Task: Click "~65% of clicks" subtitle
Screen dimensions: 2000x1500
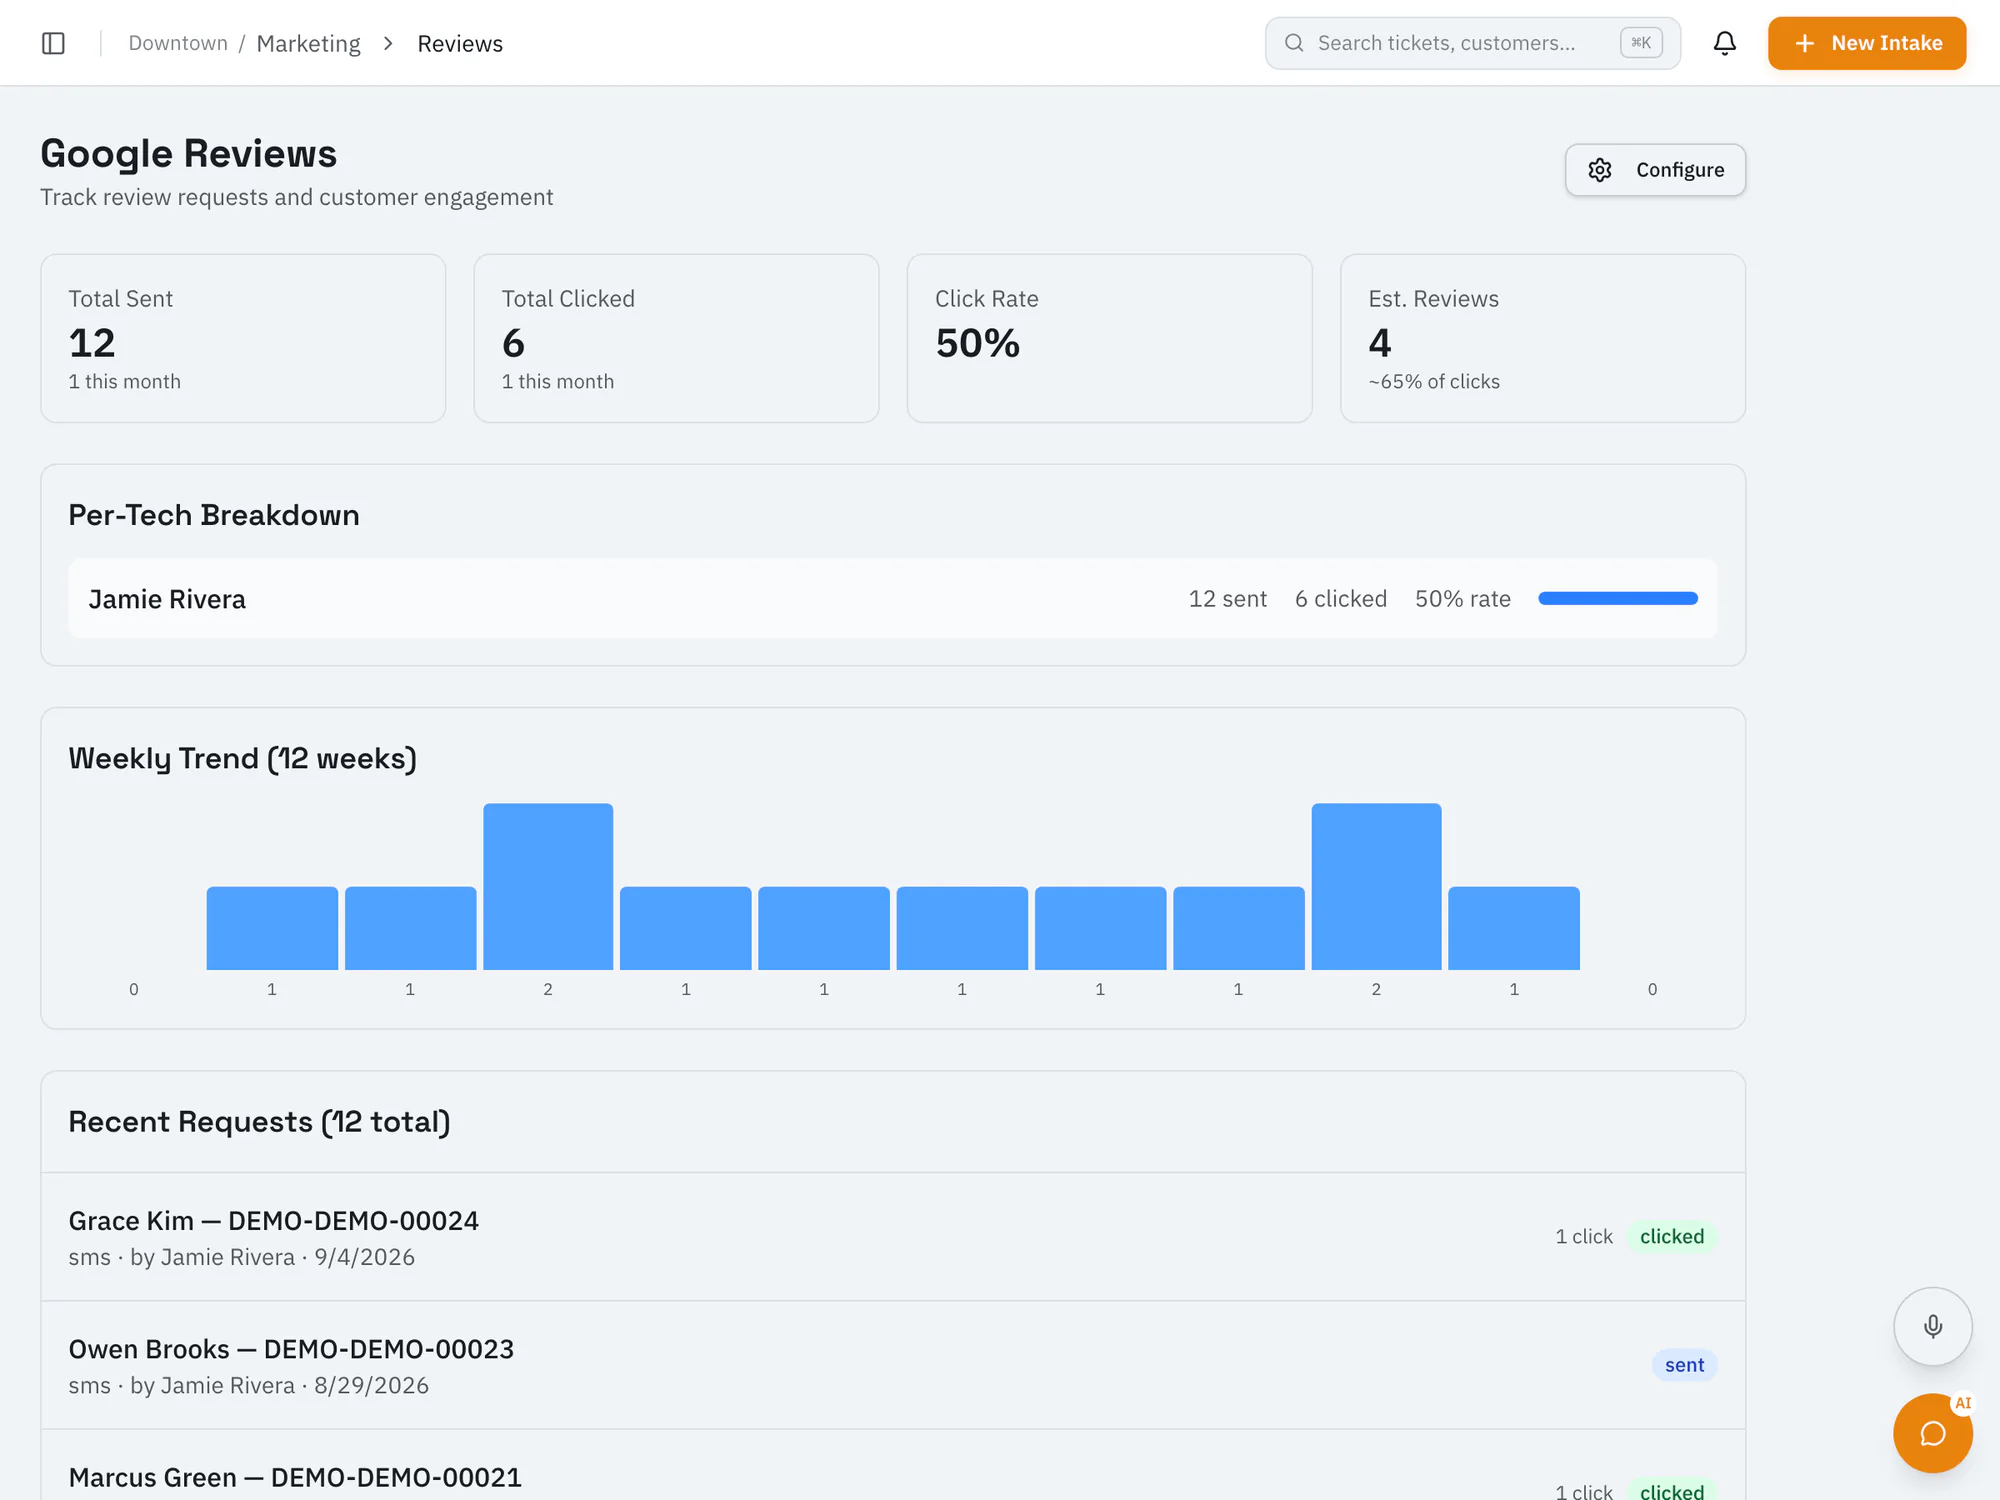Action: tap(1434, 381)
